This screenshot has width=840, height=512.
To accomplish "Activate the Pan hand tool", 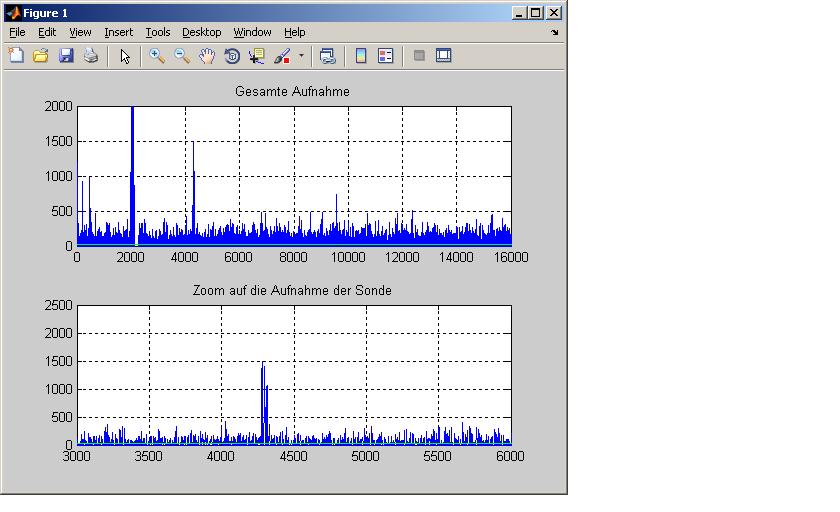I will pos(207,56).
